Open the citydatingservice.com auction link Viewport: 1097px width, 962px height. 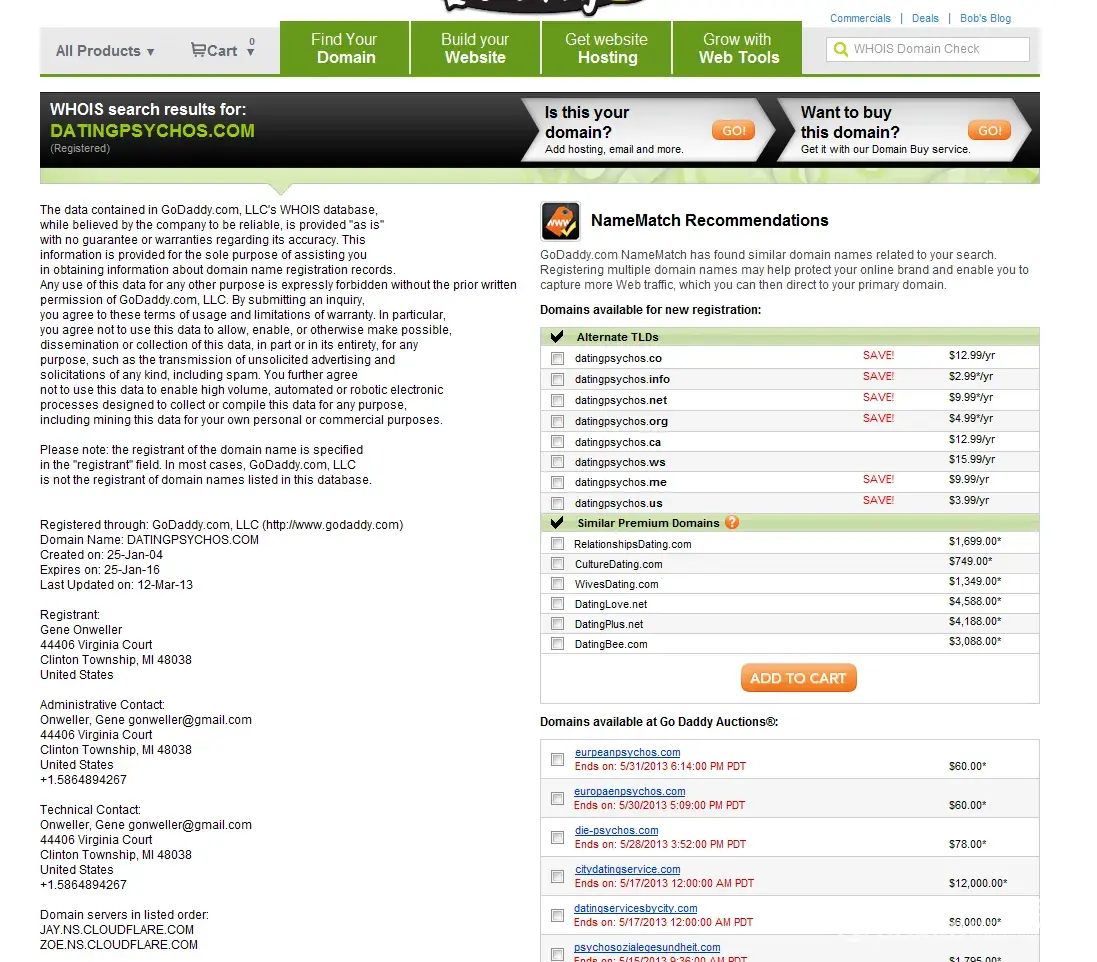point(628,869)
